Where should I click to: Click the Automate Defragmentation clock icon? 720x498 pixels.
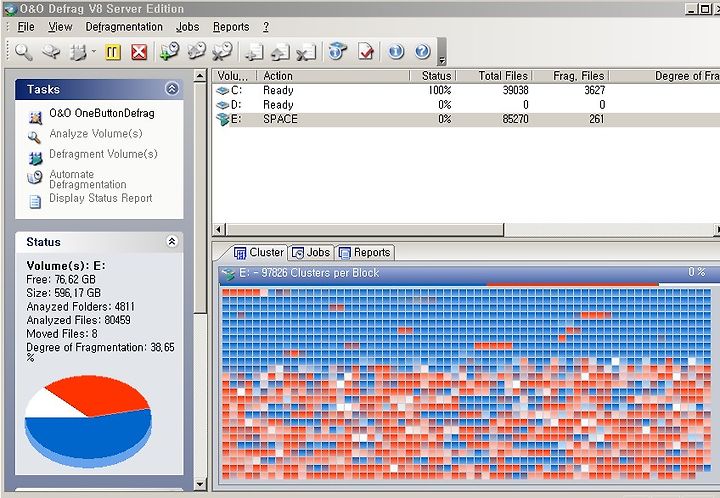(35, 177)
